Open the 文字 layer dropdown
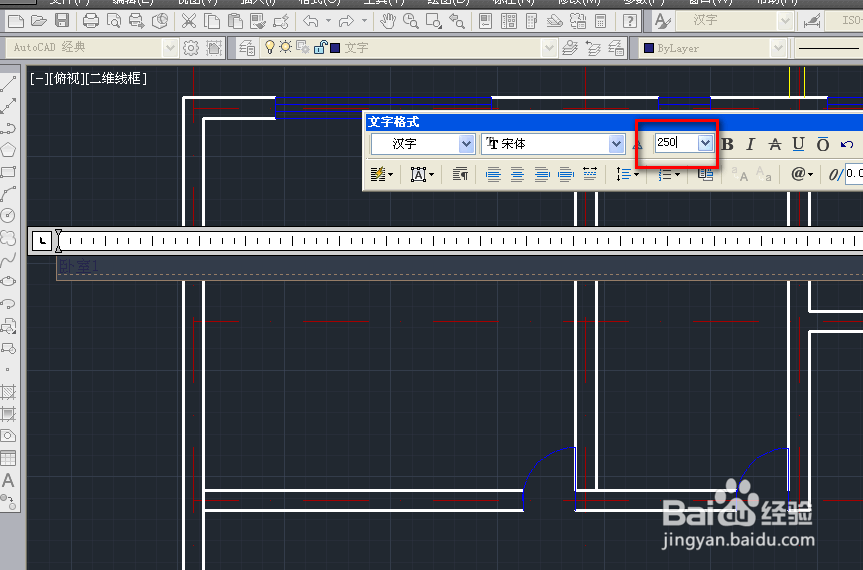The height and width of the screenshot is (570, 863). point(549,48)
